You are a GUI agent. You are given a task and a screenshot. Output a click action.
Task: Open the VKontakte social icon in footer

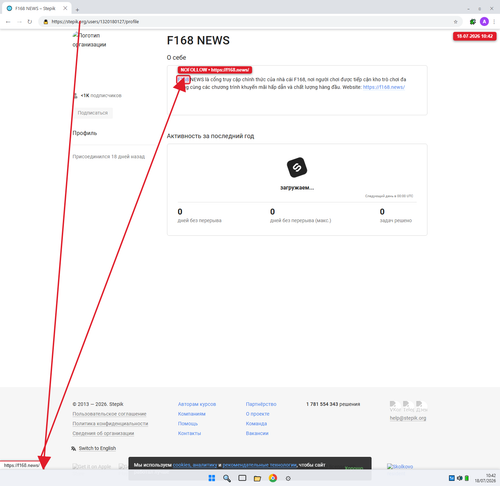395,406
